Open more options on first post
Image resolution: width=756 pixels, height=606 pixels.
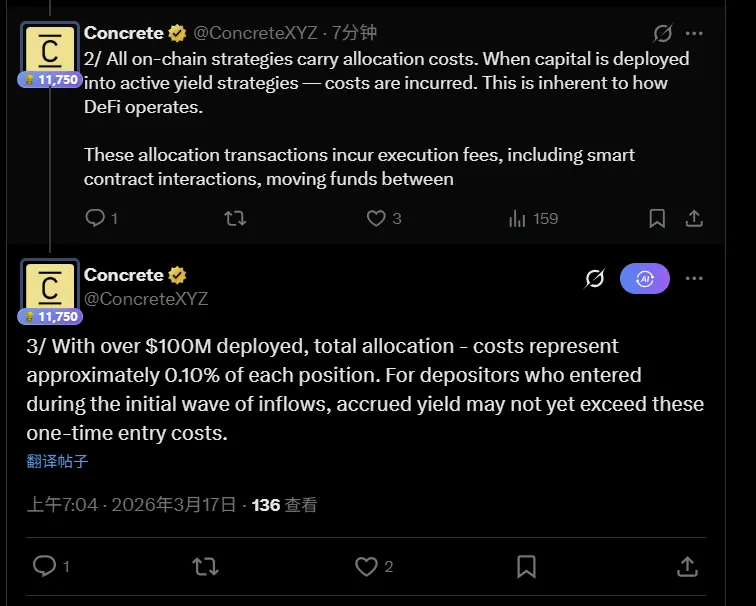click(x=694, y=34)
